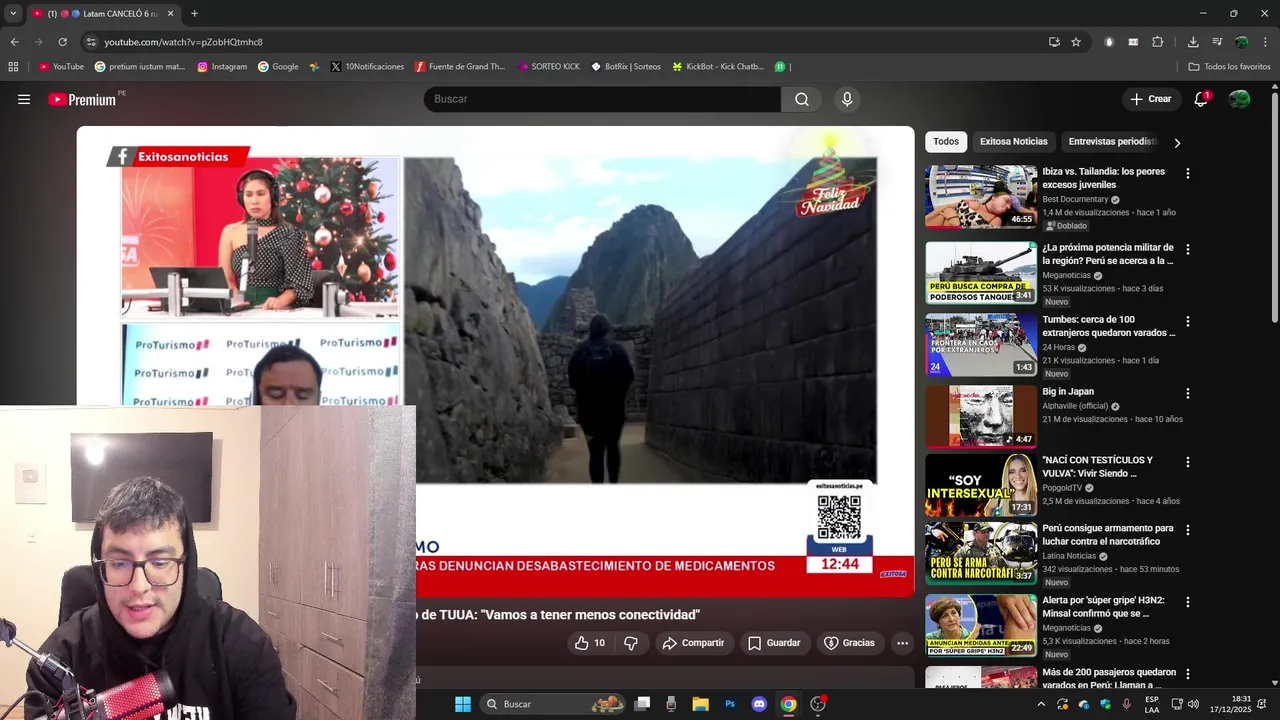Open more actions three-dot menu under video
Viewport: 1280px width, 720px height.
pyautogui.click(x=902, y=643)
